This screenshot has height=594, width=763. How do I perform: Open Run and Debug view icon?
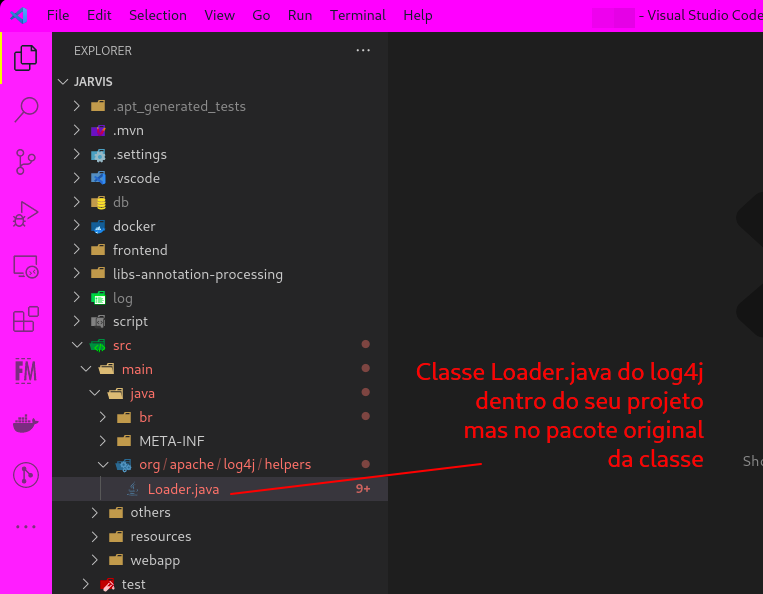point(26,214)
